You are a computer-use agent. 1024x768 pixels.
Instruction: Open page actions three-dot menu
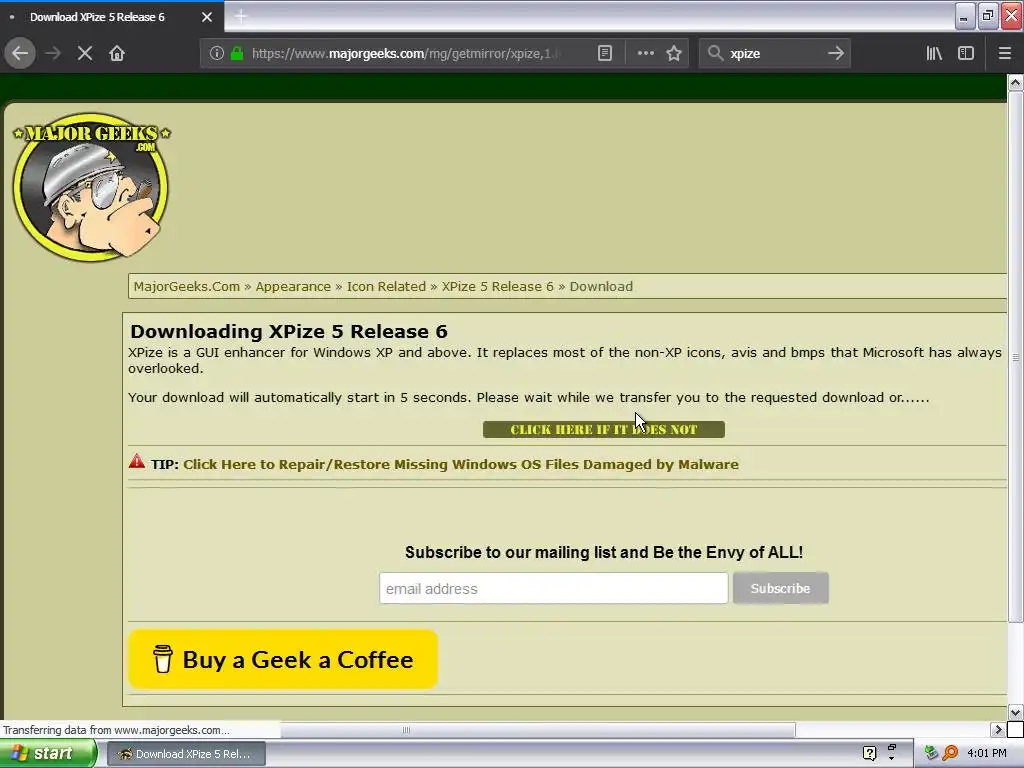[x=645, y=54]
